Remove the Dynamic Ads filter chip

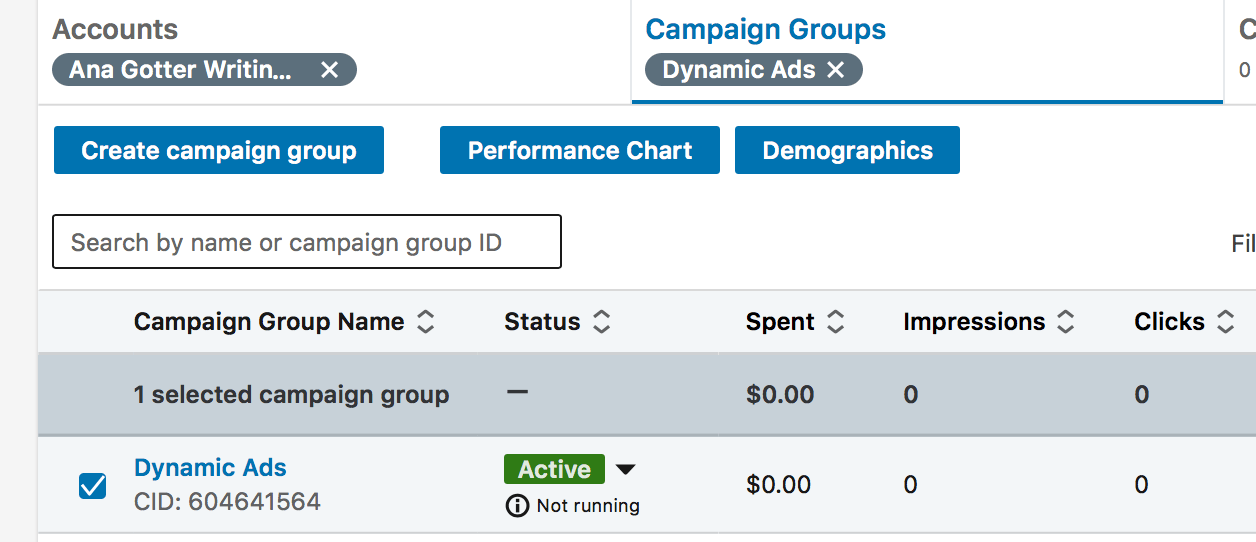[836, 70]
